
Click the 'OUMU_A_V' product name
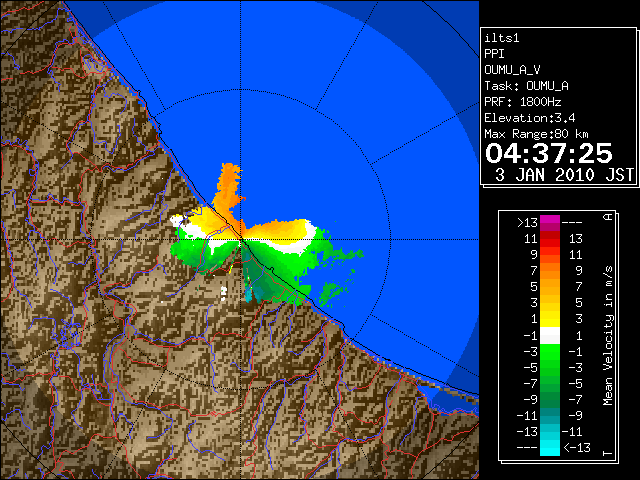512,70
